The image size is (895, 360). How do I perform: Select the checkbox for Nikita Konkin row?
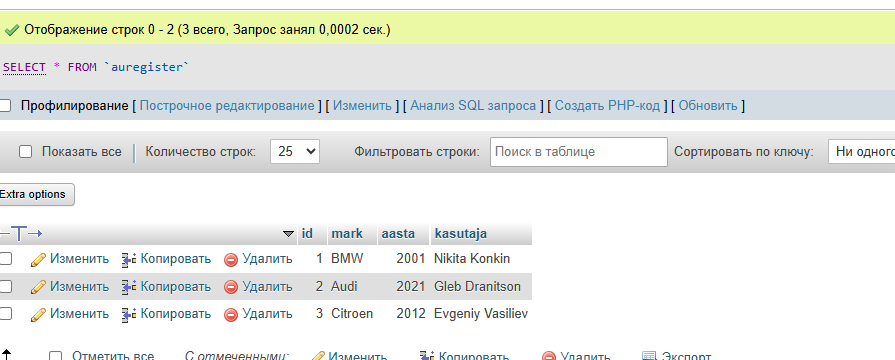(x=5, y=259)
